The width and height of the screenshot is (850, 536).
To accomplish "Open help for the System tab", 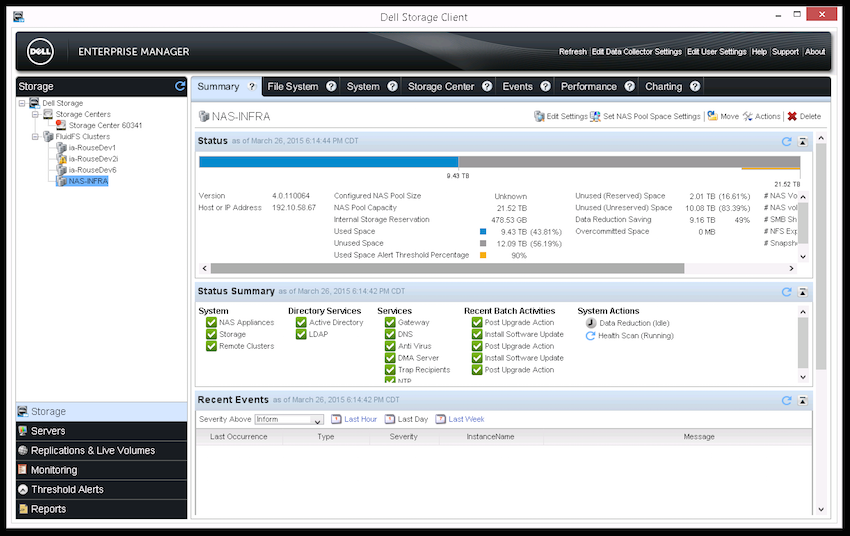I will point(392,86).
